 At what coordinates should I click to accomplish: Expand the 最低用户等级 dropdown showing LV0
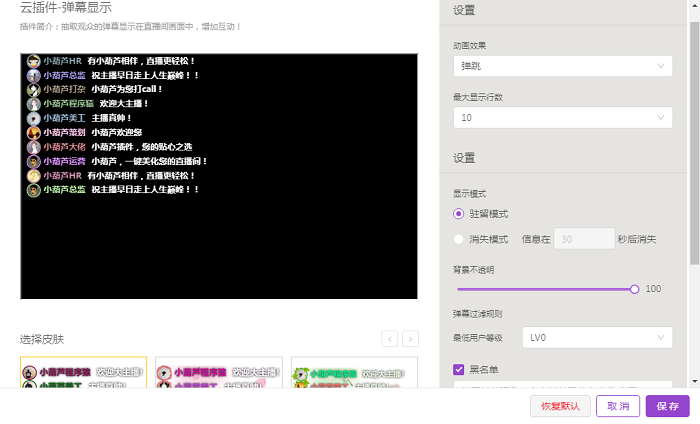tap(597, 337)
